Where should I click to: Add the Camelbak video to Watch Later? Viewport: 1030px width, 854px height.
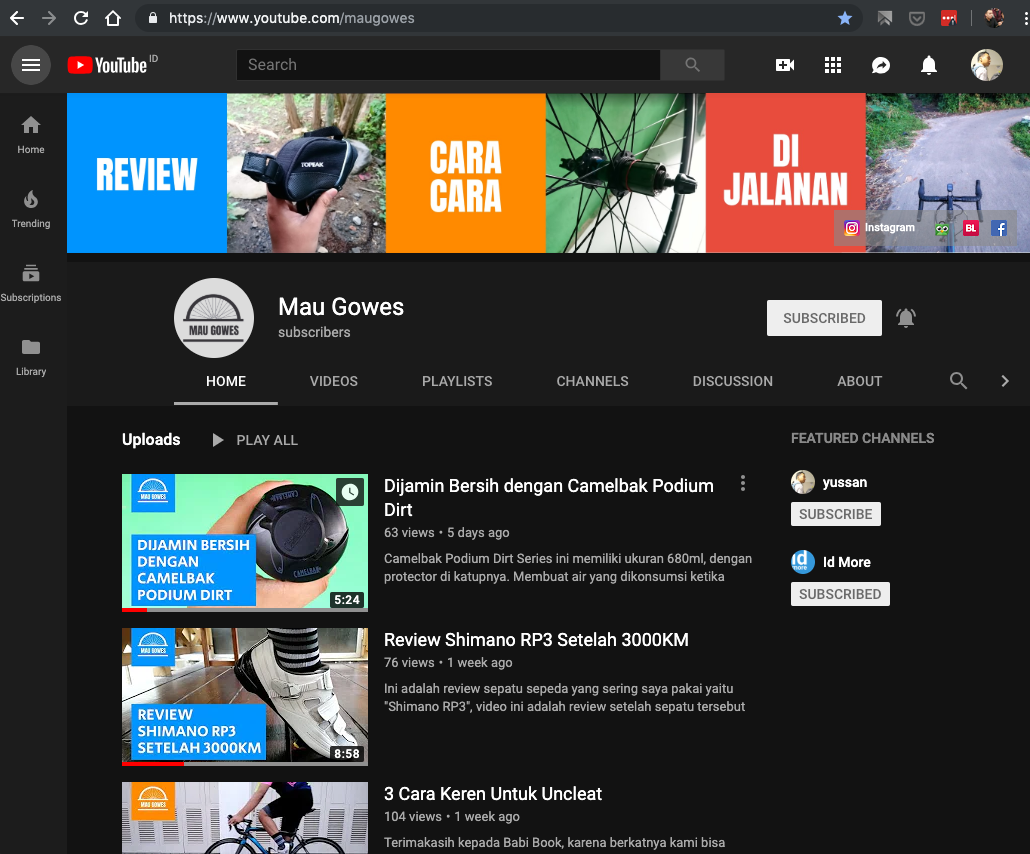tap(350, 491)
